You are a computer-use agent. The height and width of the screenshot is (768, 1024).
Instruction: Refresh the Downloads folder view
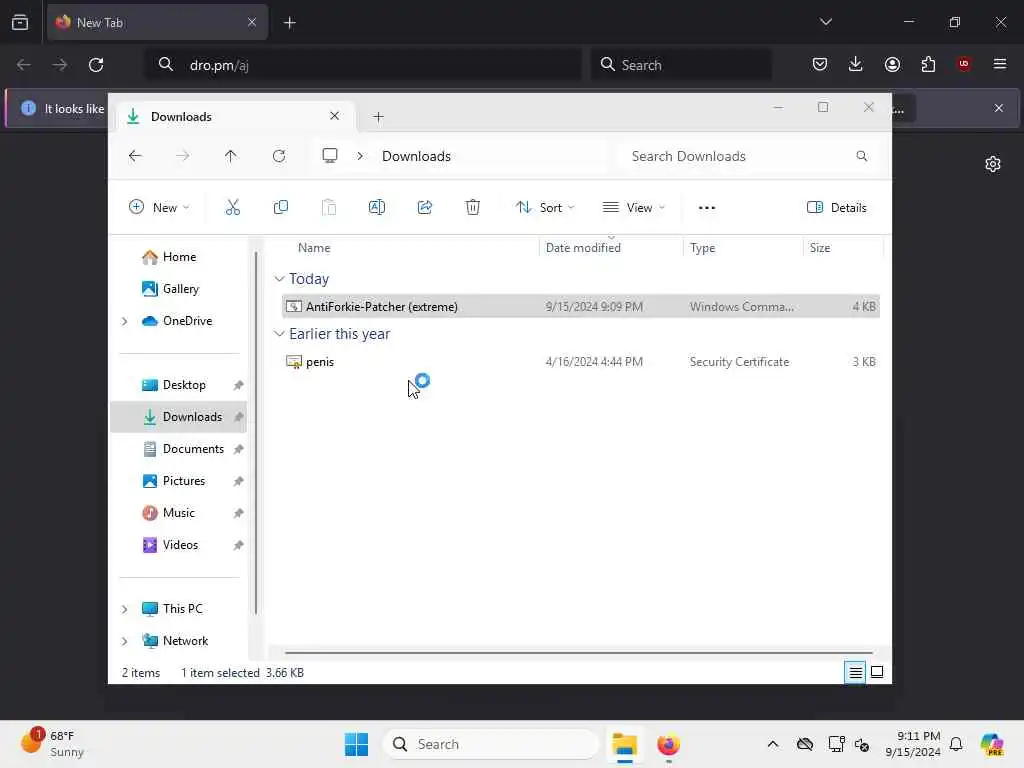(279, 156)
